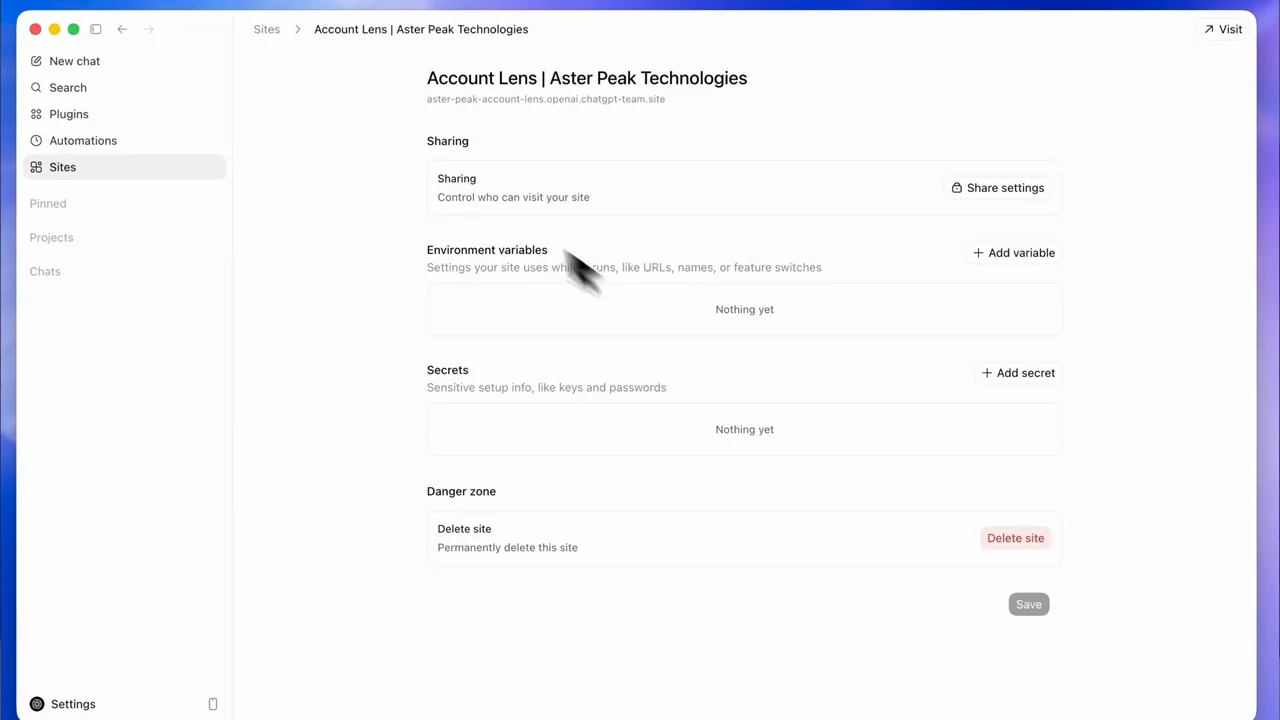Screen dimensions: 1280x720
Task: Expand the Projects section
Action: tap(51, 237)
